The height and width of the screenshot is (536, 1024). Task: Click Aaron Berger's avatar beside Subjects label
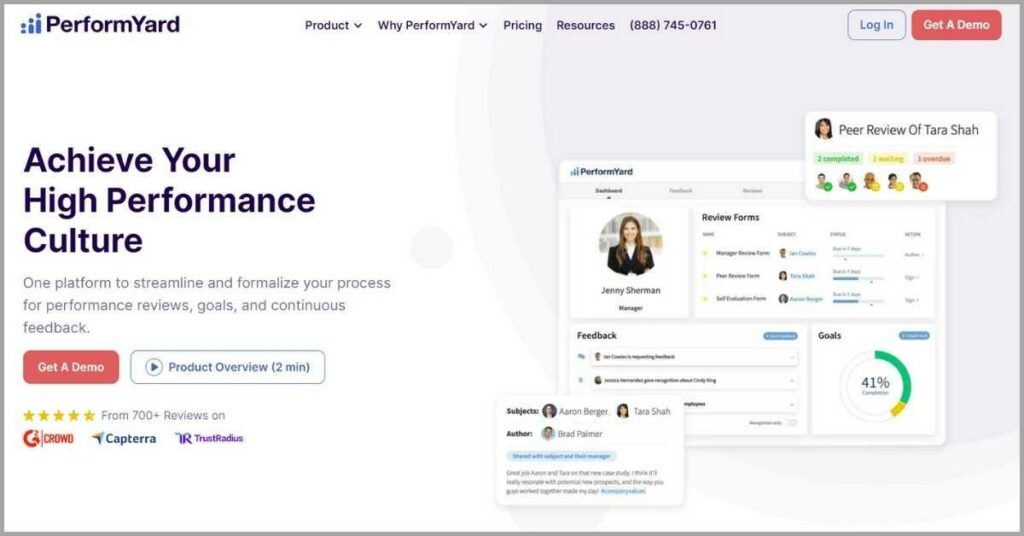coord(549,411)
